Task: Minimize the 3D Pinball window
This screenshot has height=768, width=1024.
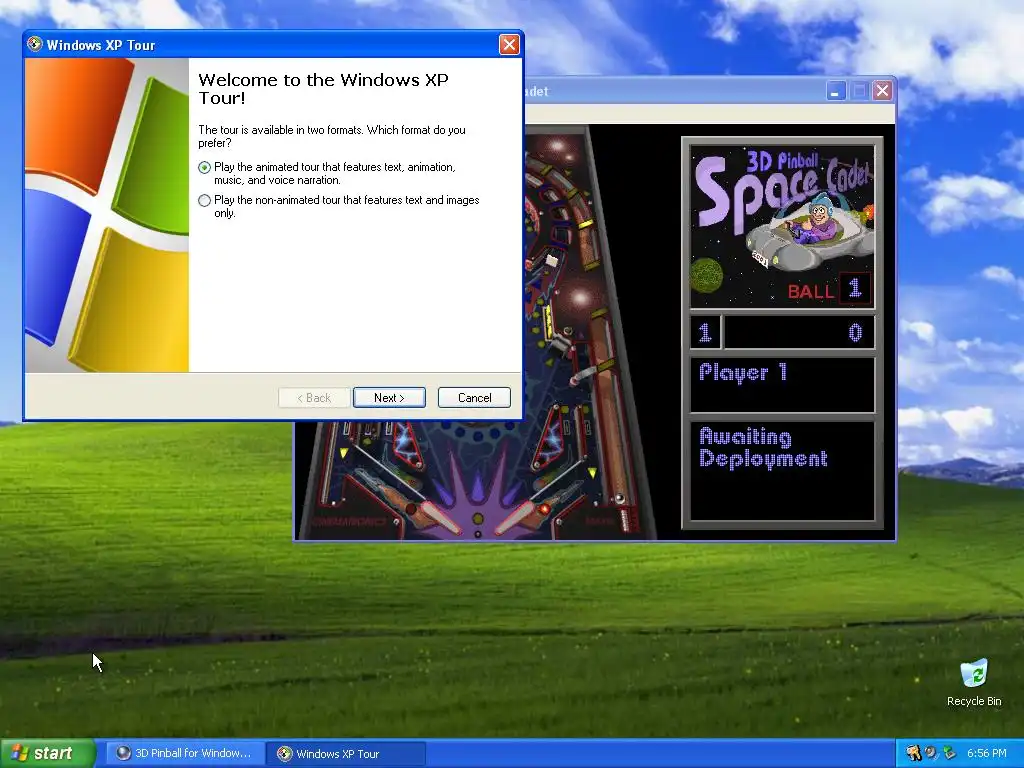Action: click(836, 91)
